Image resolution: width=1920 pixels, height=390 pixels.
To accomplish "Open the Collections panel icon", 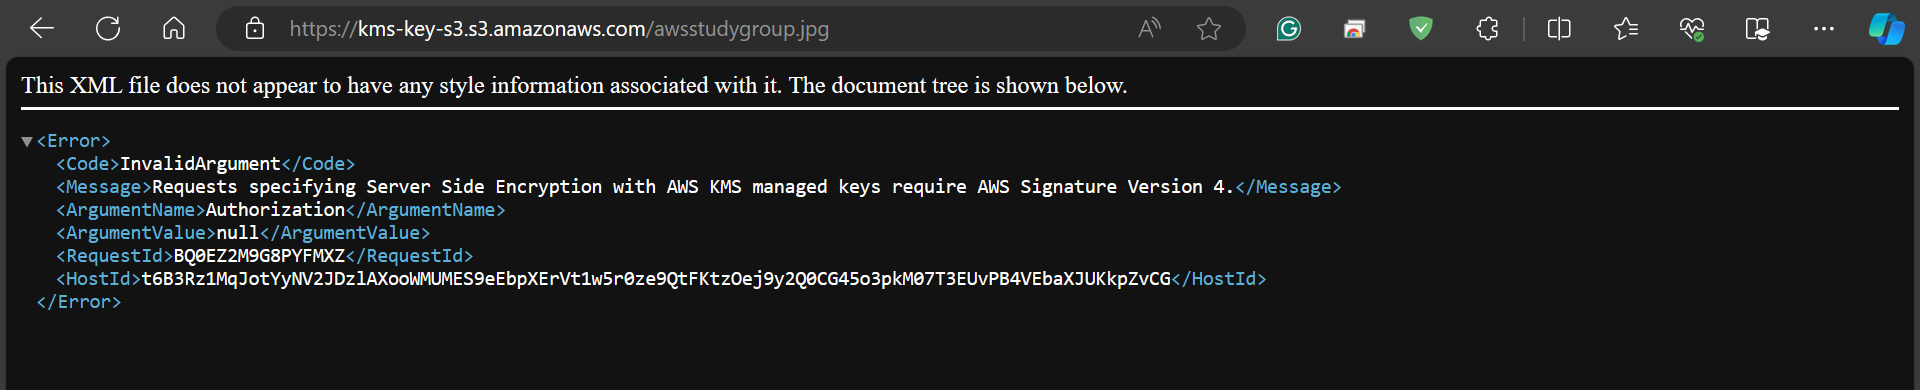I will (x=1757, y=29).
